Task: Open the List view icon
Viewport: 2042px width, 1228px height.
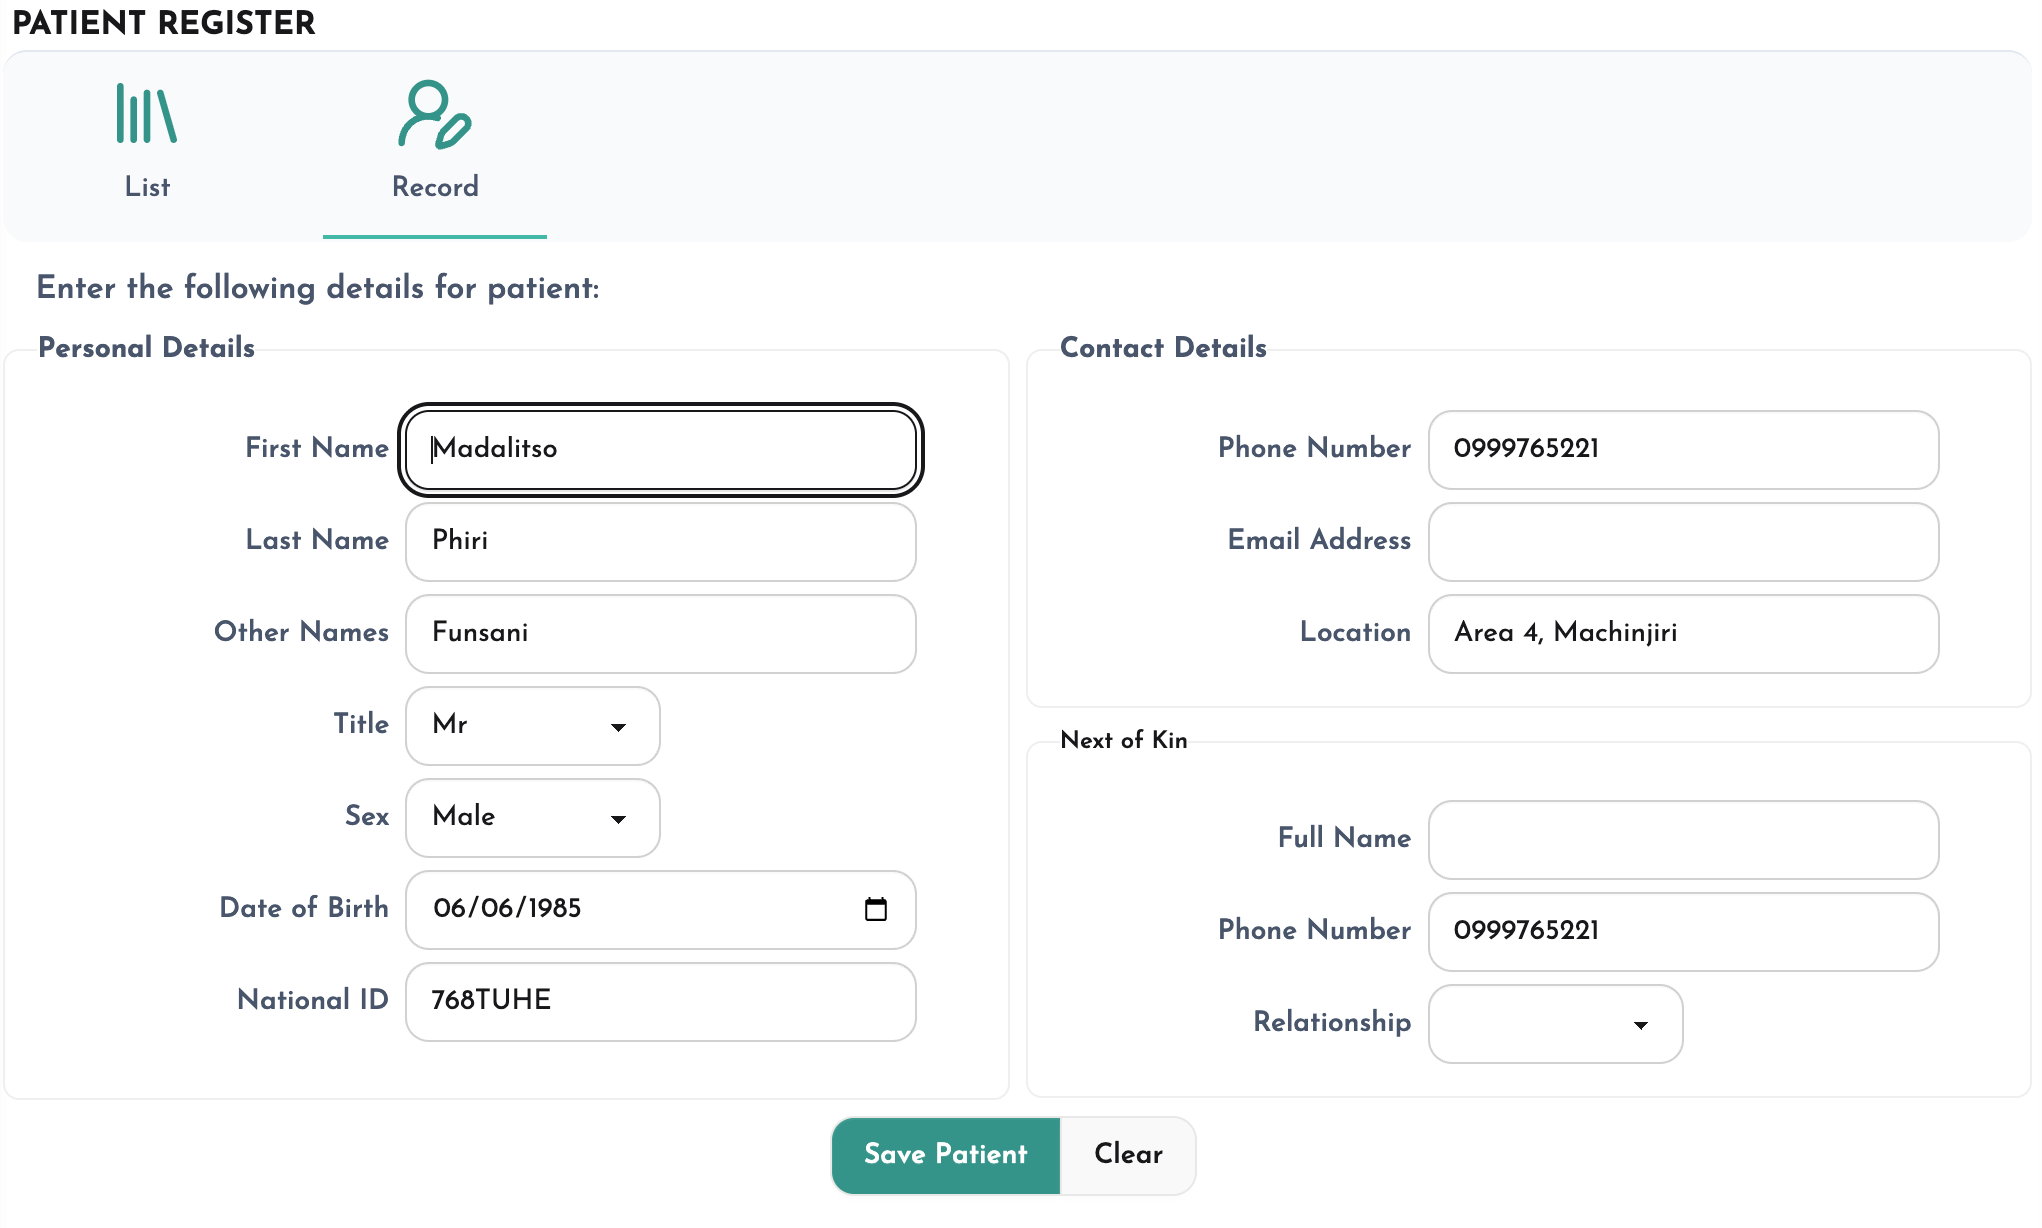Action: tap(147, 114)
